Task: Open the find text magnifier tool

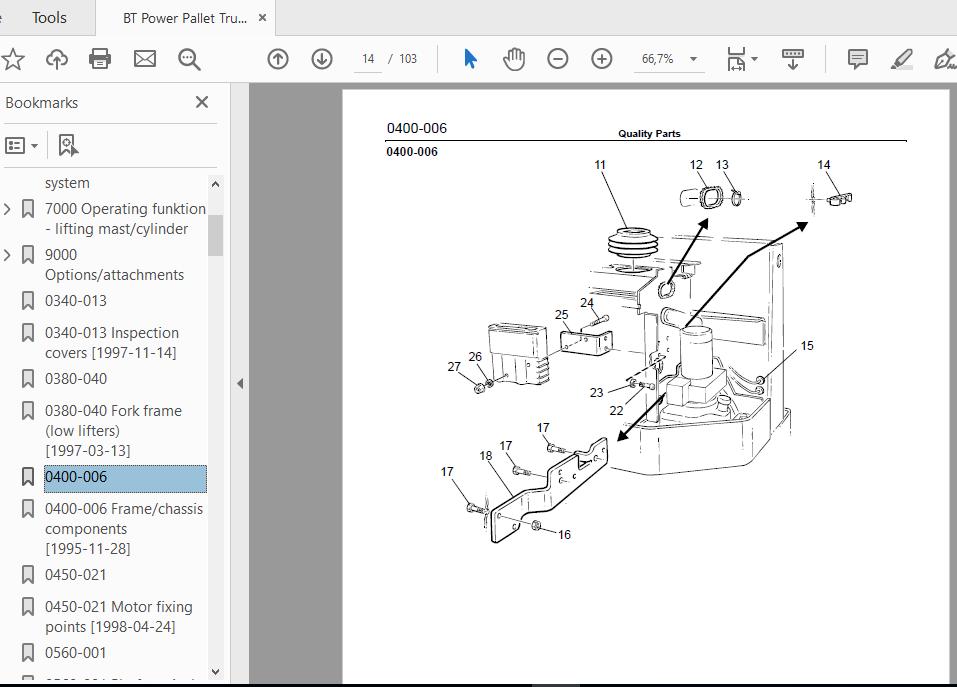Action: (189, 59)
